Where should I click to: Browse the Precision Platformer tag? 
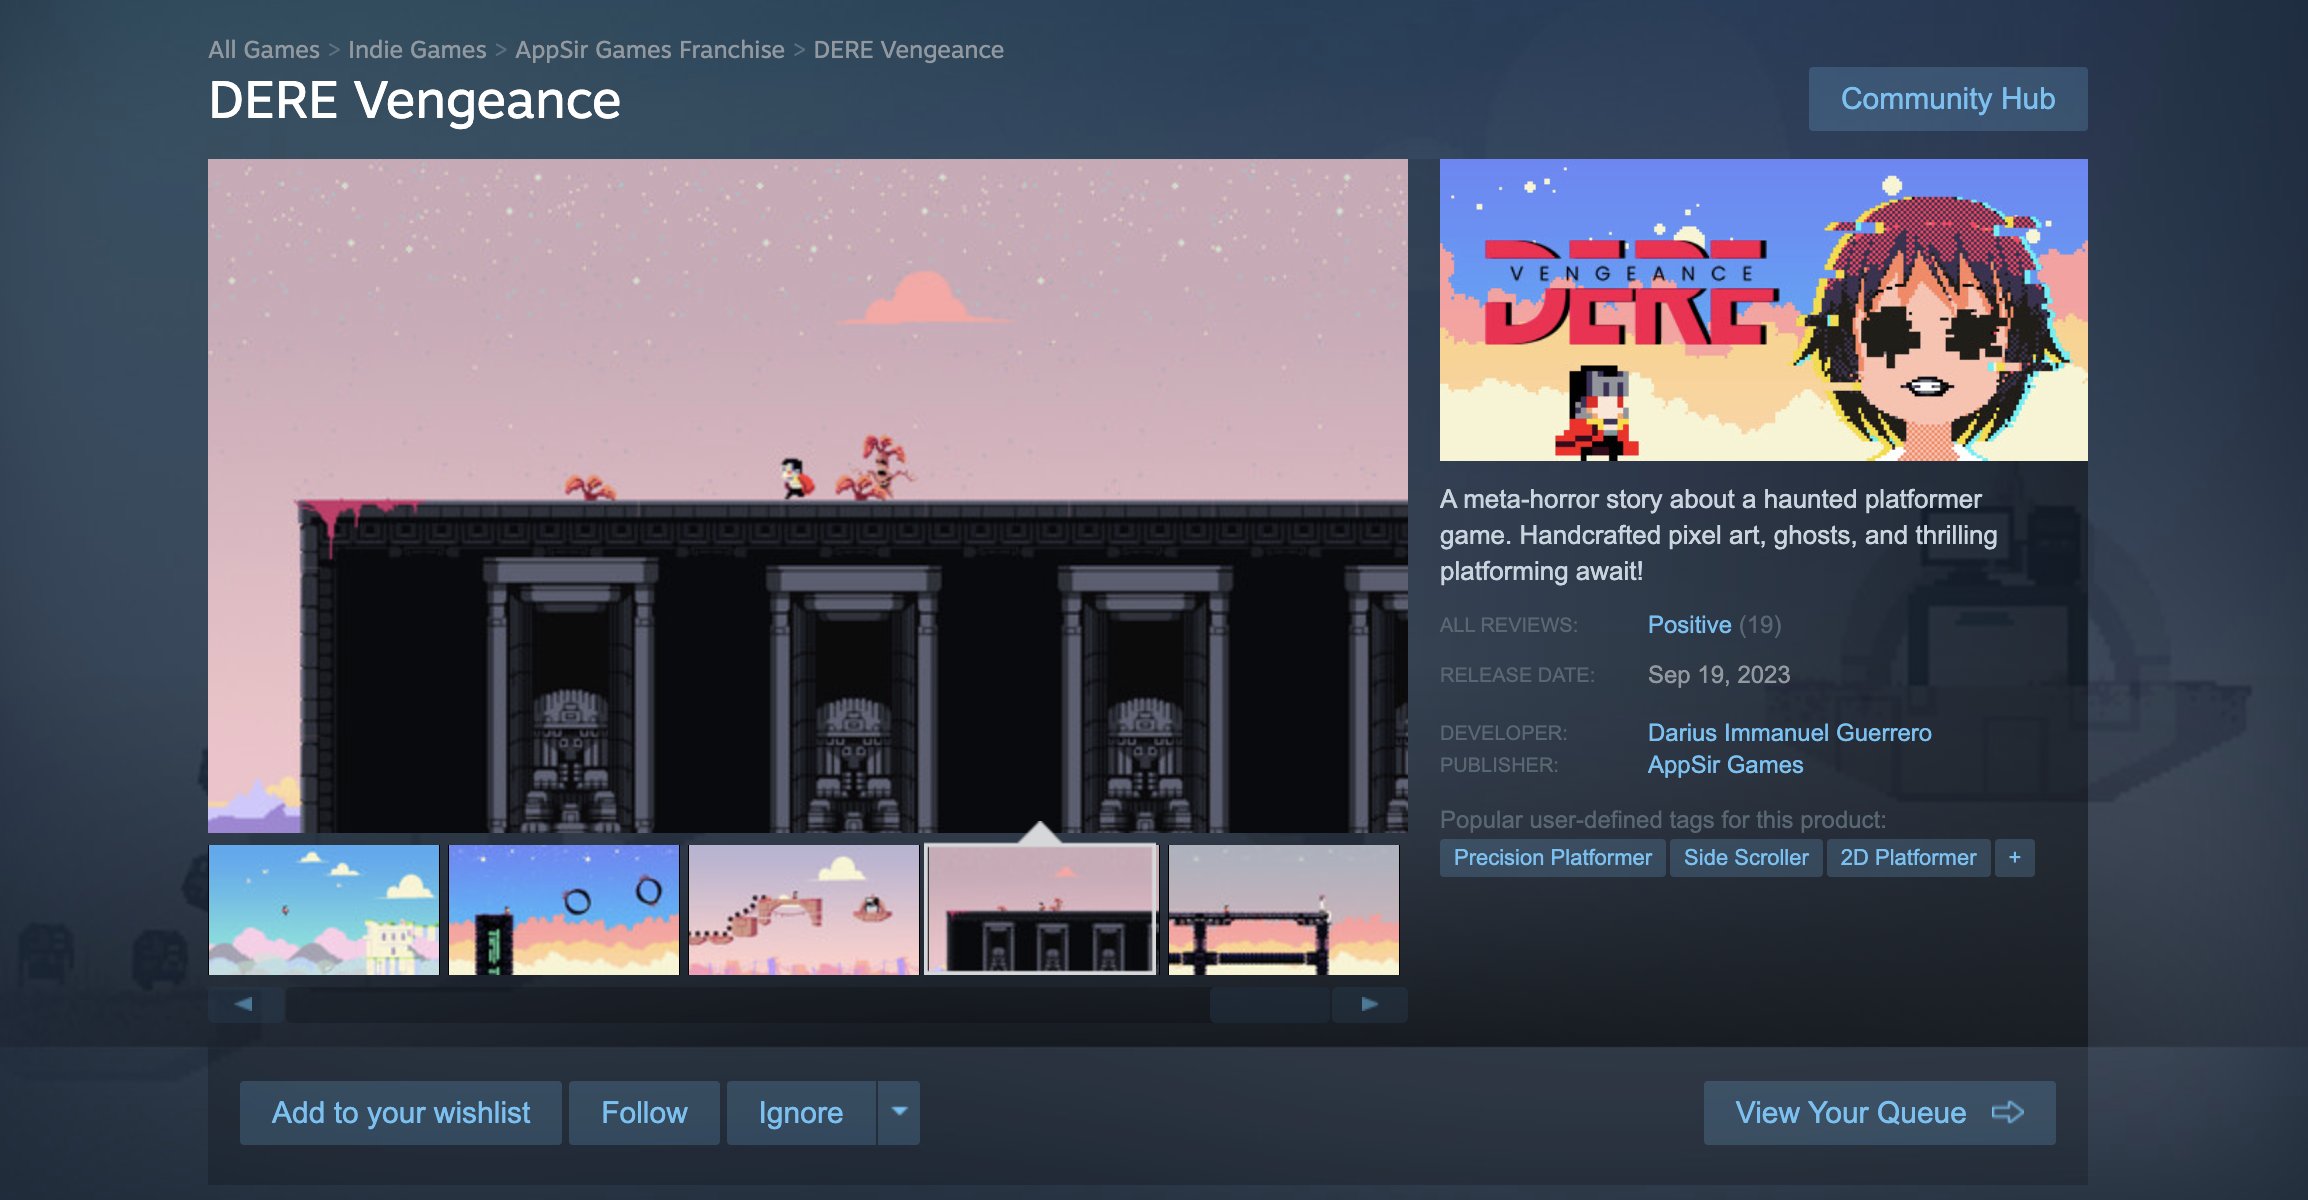[1552, 858]
